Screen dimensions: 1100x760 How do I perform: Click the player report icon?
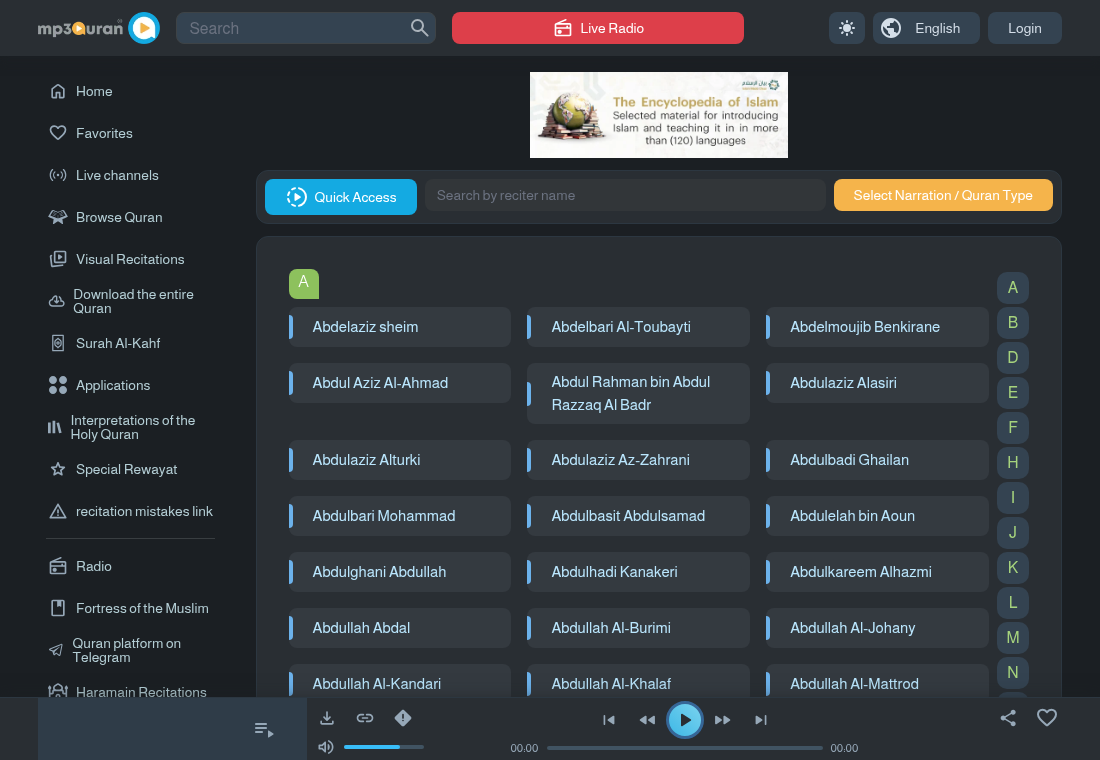403,718
